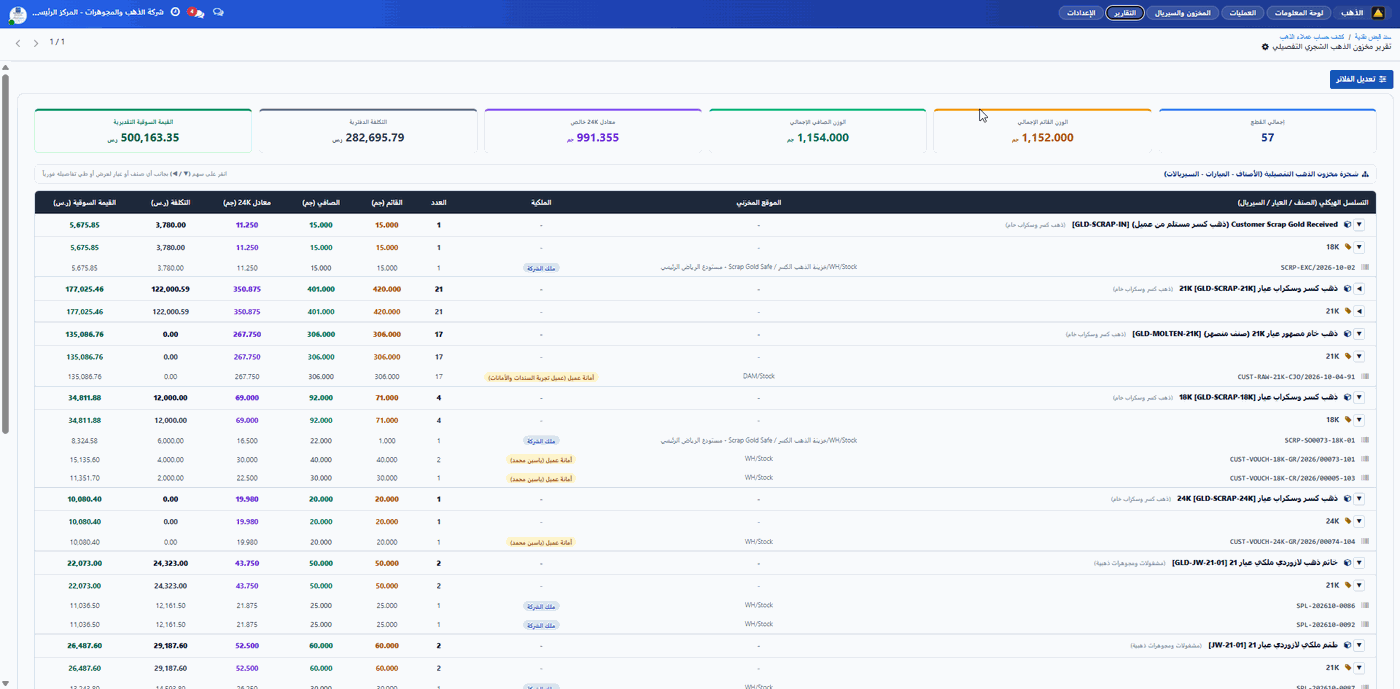
Task: Select the market value card showing 500,163.35
Action: (143, 131)
